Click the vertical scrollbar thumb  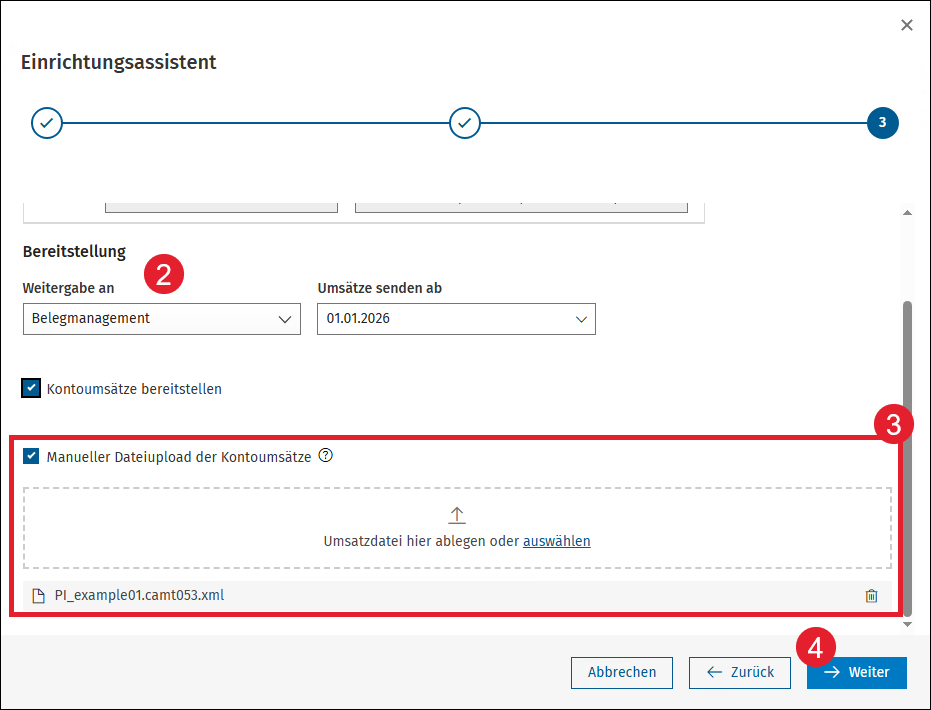pyautogui.click(x=907, y=457)
